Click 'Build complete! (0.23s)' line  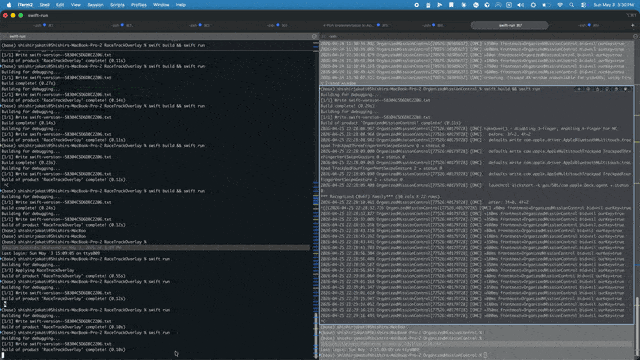tap(29, 162)
